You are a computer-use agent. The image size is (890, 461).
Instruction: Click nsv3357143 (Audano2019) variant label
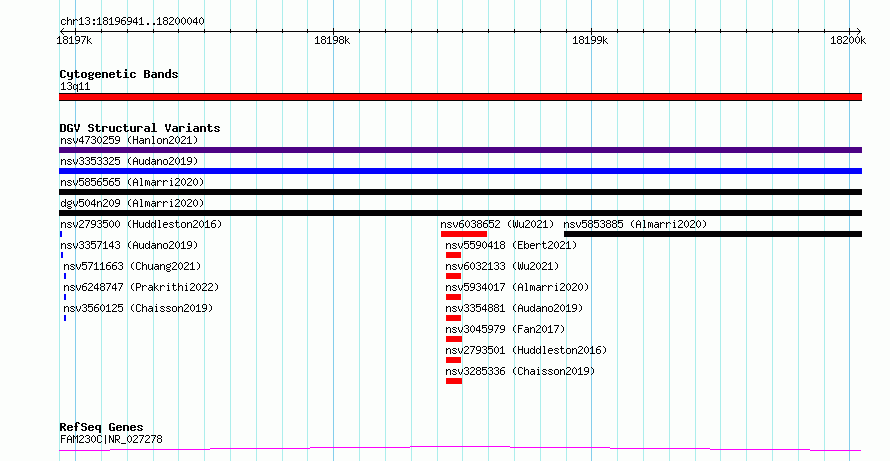tap(129, 245)
